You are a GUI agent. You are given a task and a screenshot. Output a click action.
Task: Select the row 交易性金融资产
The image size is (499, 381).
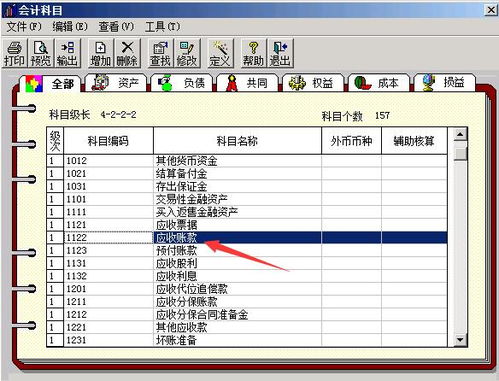click(247, 199)
